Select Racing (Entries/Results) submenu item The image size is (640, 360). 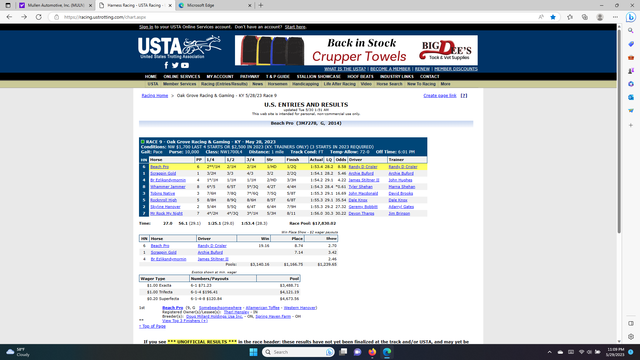[x=224, y=84]
